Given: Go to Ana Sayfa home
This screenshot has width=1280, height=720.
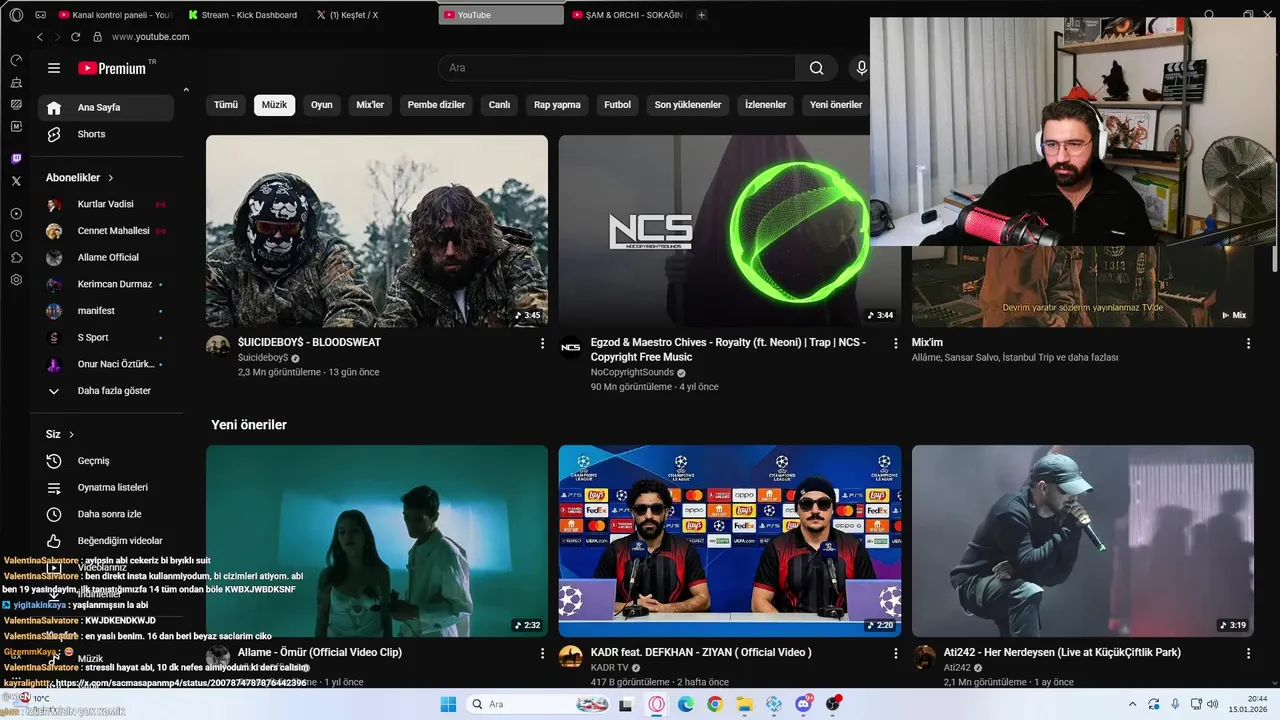Looking at the screenshot, I should coord(106,108).
